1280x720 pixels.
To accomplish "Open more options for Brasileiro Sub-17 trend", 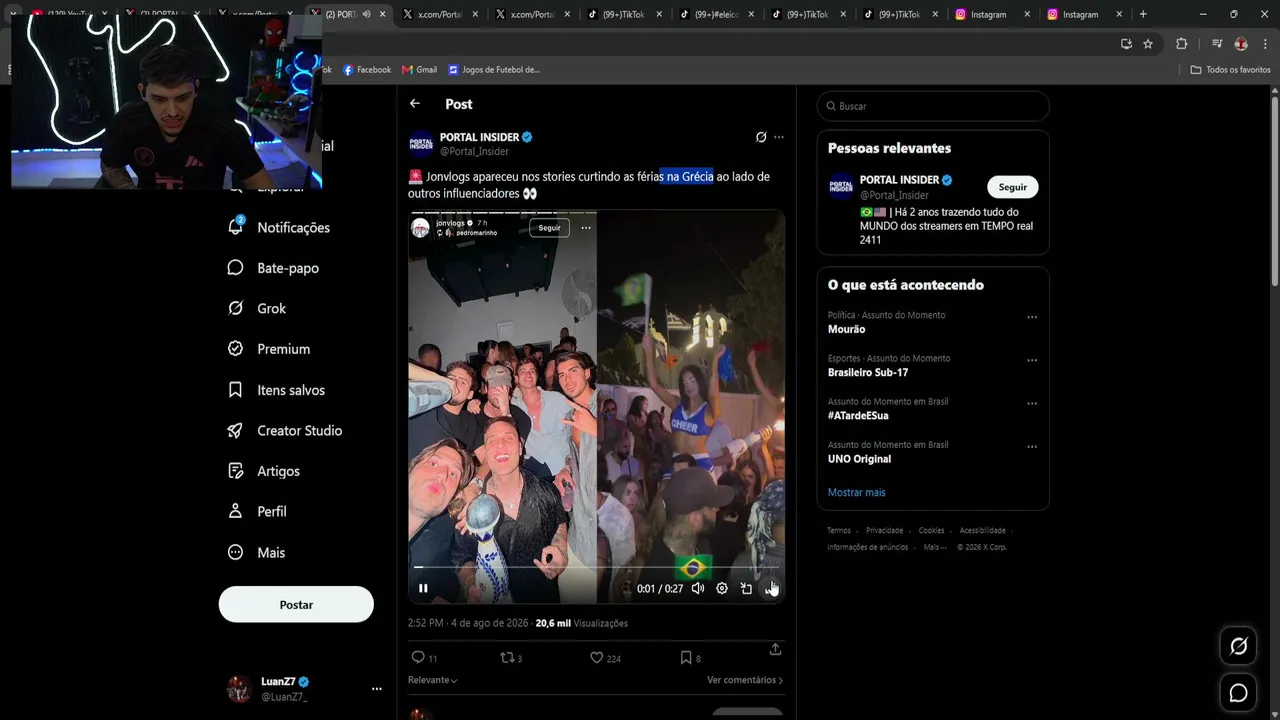I will [x=1032, y=360].
